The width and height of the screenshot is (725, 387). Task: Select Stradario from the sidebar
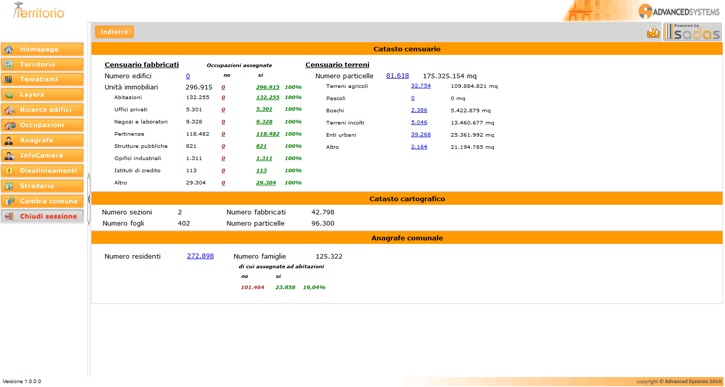[42, 186]
